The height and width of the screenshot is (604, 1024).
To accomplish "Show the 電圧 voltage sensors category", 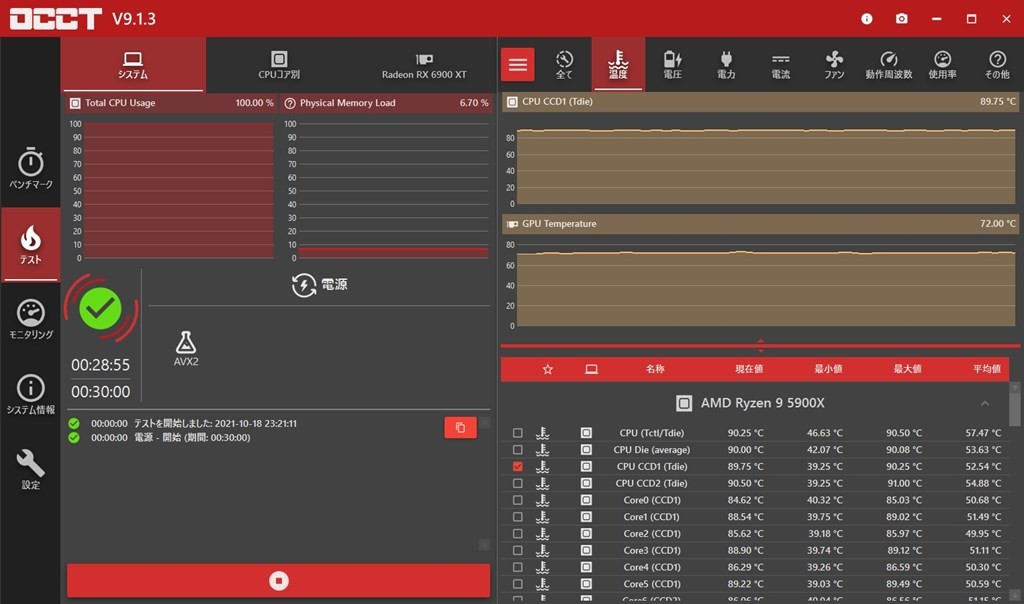I will pyautogui.click(x=673, y=65).
